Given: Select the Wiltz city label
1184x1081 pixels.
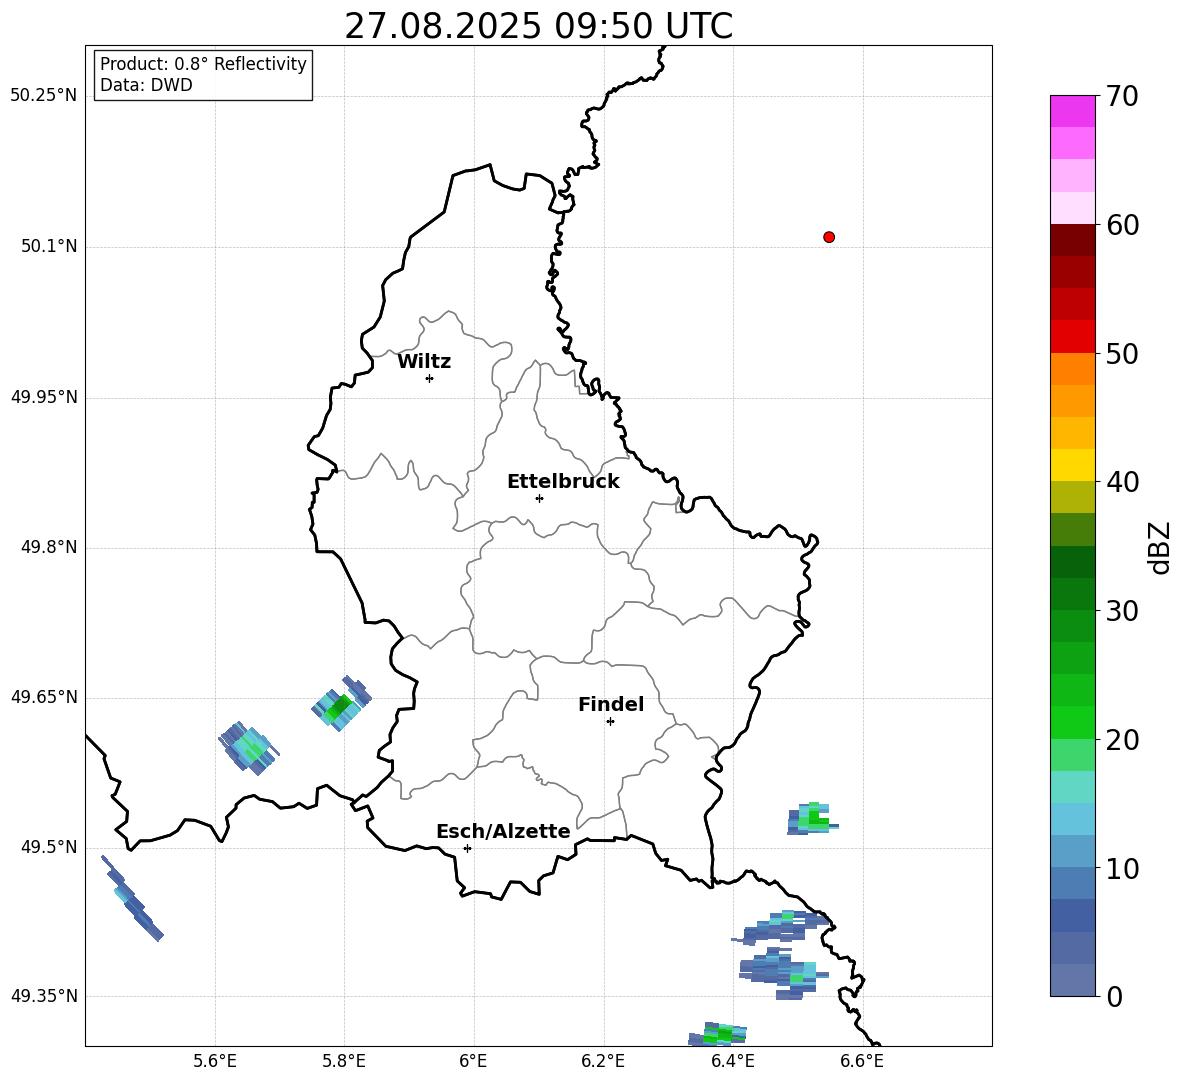Looking at the screenshot, I should (x=424, y=362).
